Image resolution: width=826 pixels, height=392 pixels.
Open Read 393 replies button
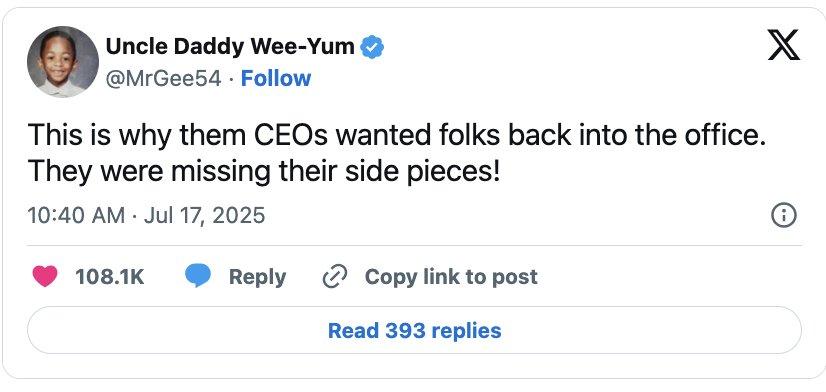pyautogui.click(x=415, y=330)
